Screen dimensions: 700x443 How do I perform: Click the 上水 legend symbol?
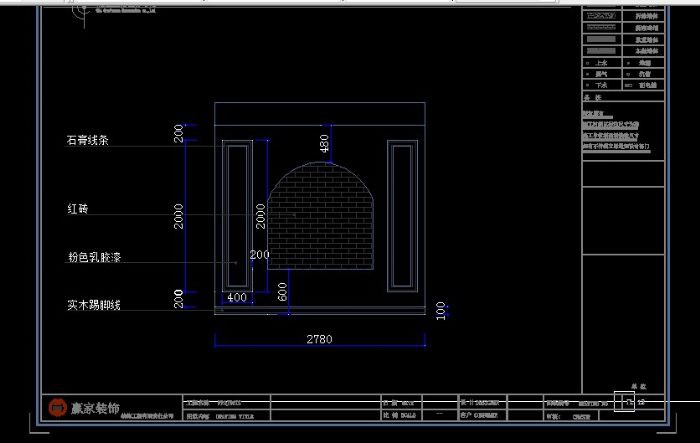[589, 62]
